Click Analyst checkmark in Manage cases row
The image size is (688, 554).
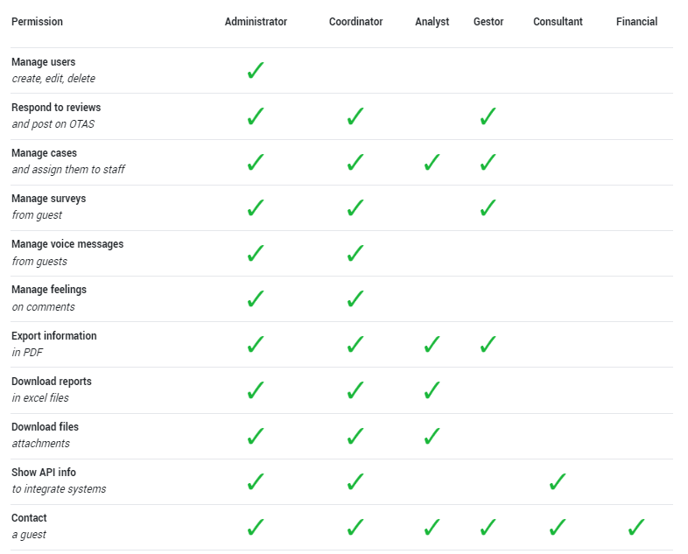(432, 162)
